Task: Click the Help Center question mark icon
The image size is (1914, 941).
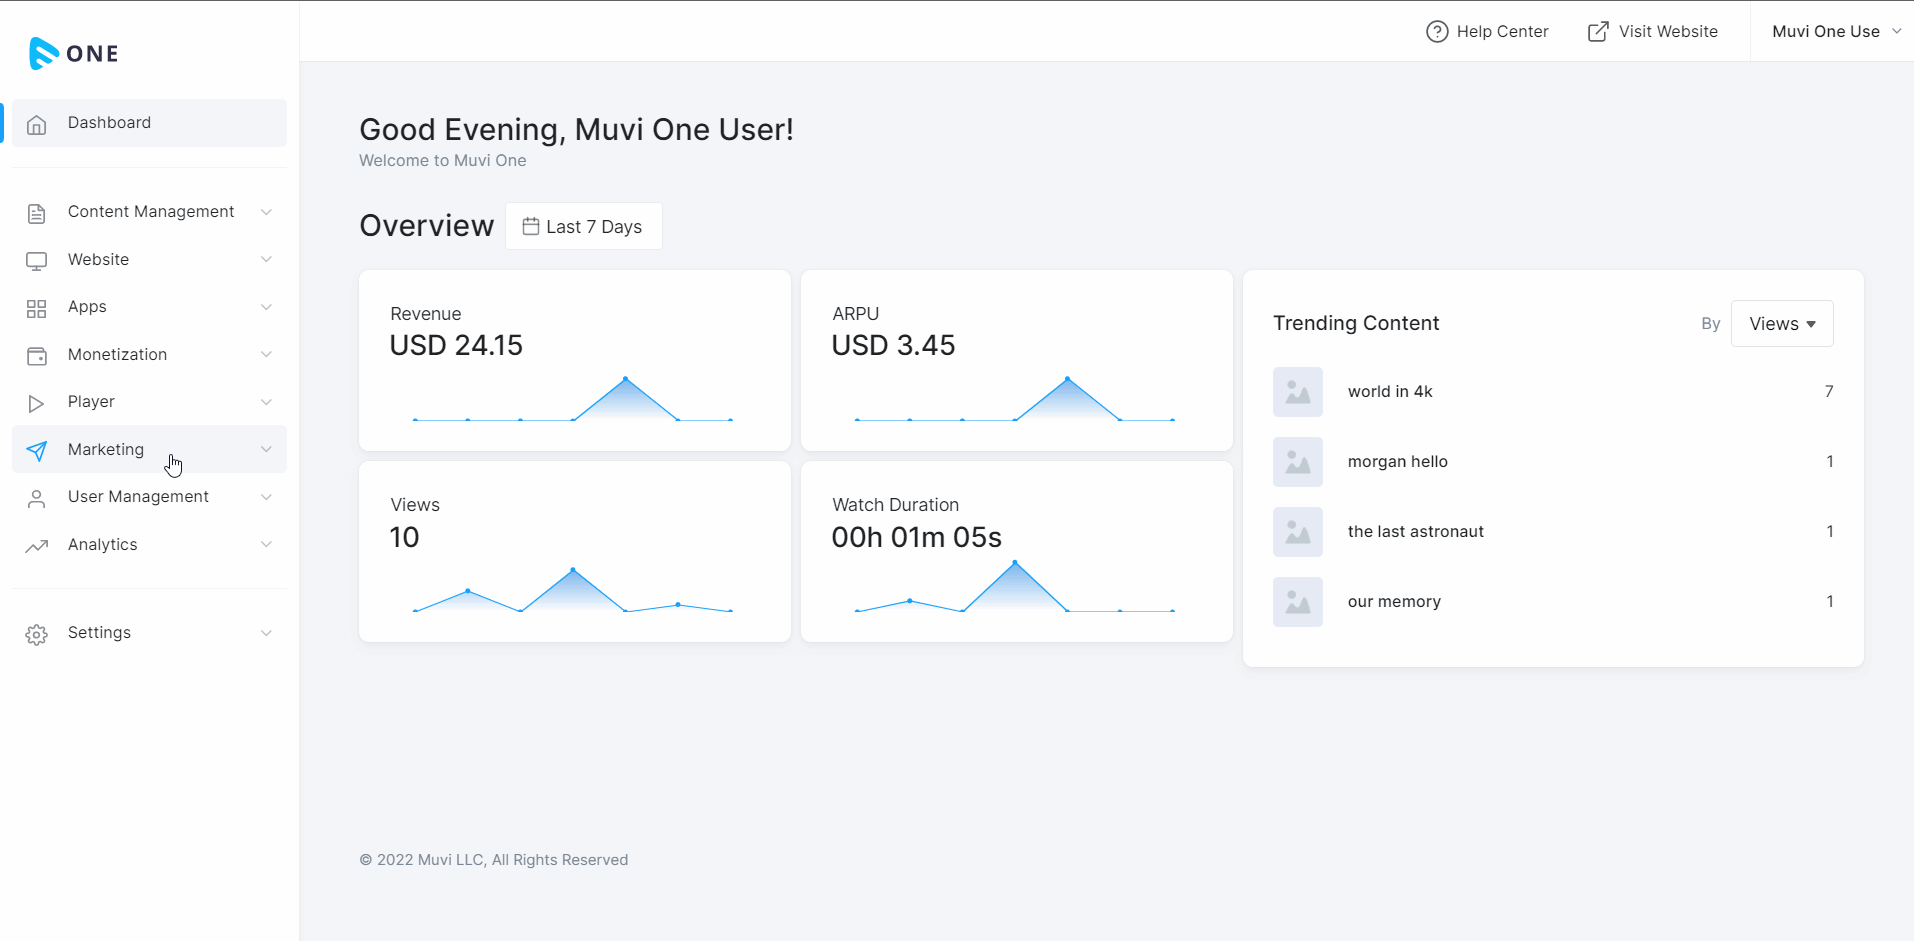Action: coord(1436,32)
